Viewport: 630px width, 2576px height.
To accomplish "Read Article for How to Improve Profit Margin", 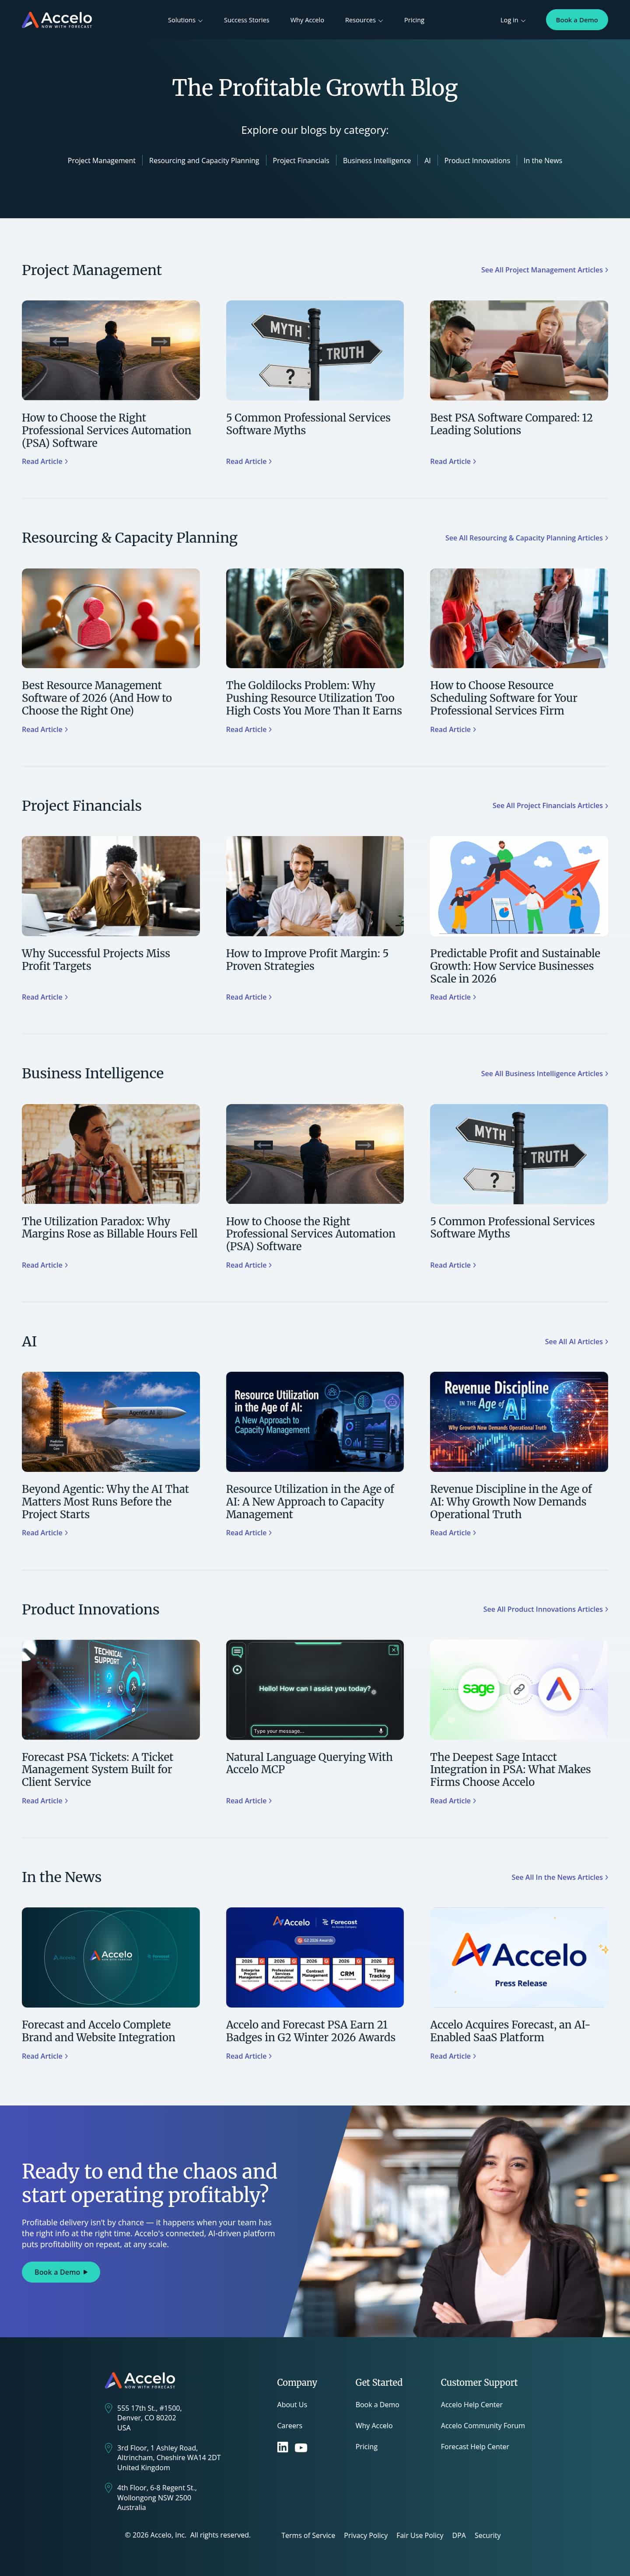I will click(x=249, y=997).
